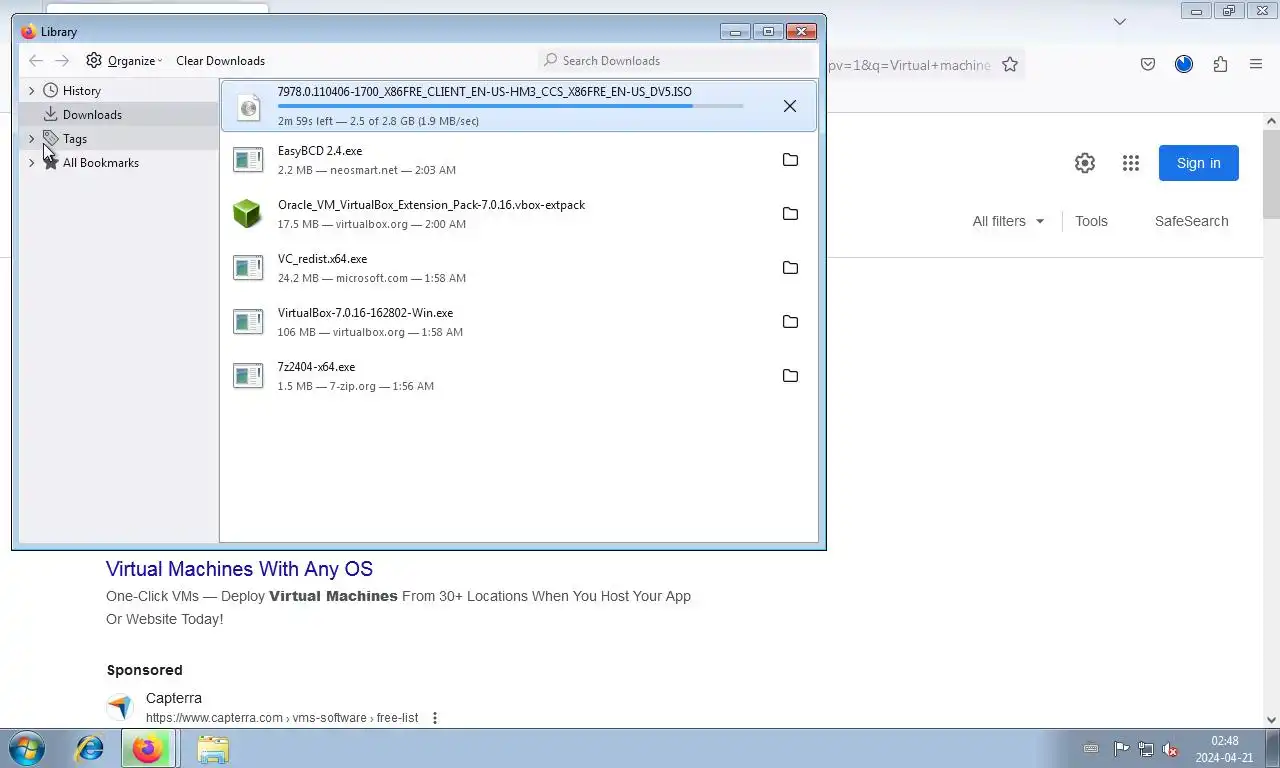Cancel the ISO download in progress
Screen dimensions: 1280x768
tap(790, 106)
